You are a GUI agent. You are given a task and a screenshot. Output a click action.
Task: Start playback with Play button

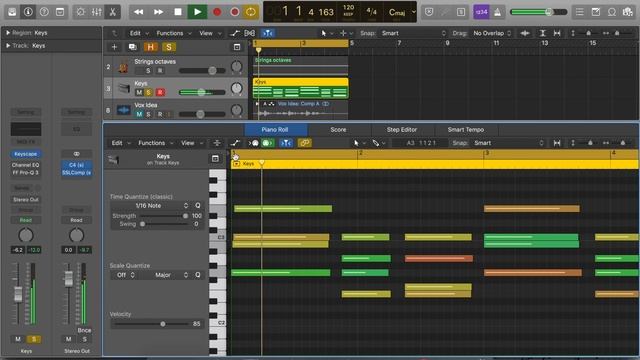[197, 12]
